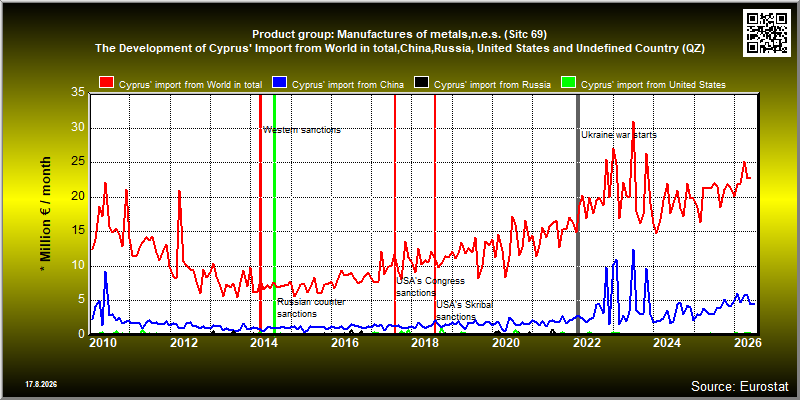Click the y-axis value 30

pyautogui.click(x=78, y=128)
